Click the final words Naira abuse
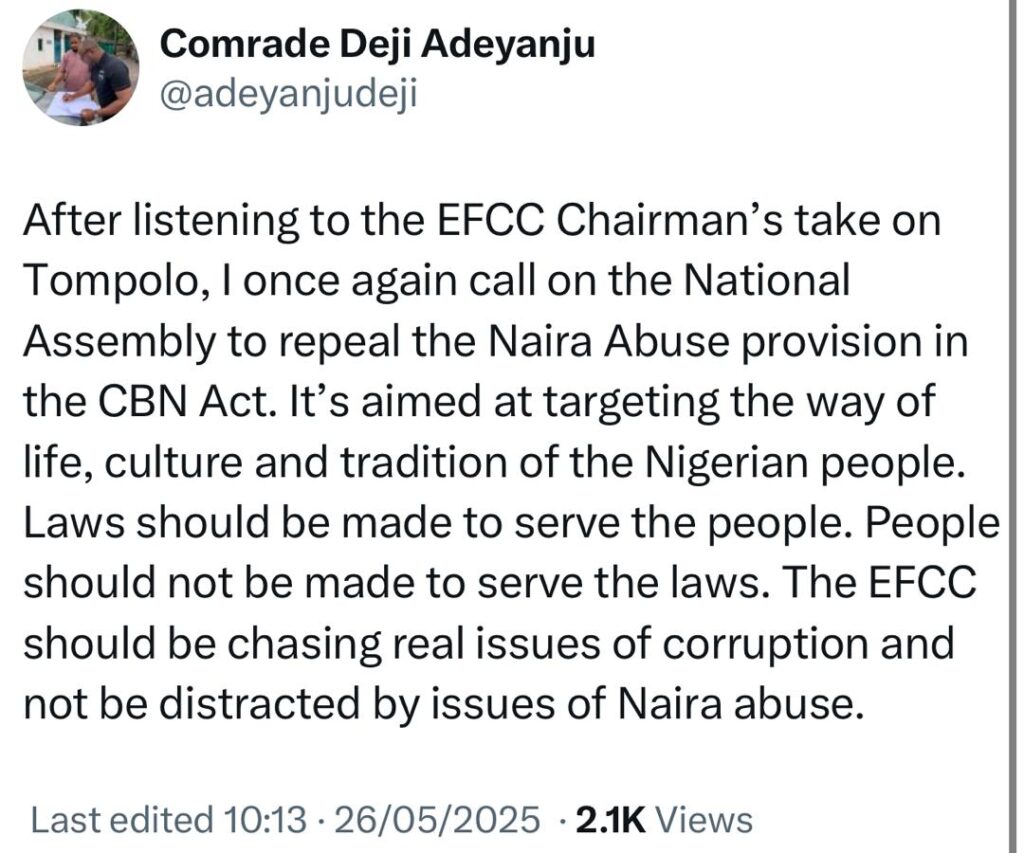Viewport: 1024px width, 853px height. pos(735,705)
